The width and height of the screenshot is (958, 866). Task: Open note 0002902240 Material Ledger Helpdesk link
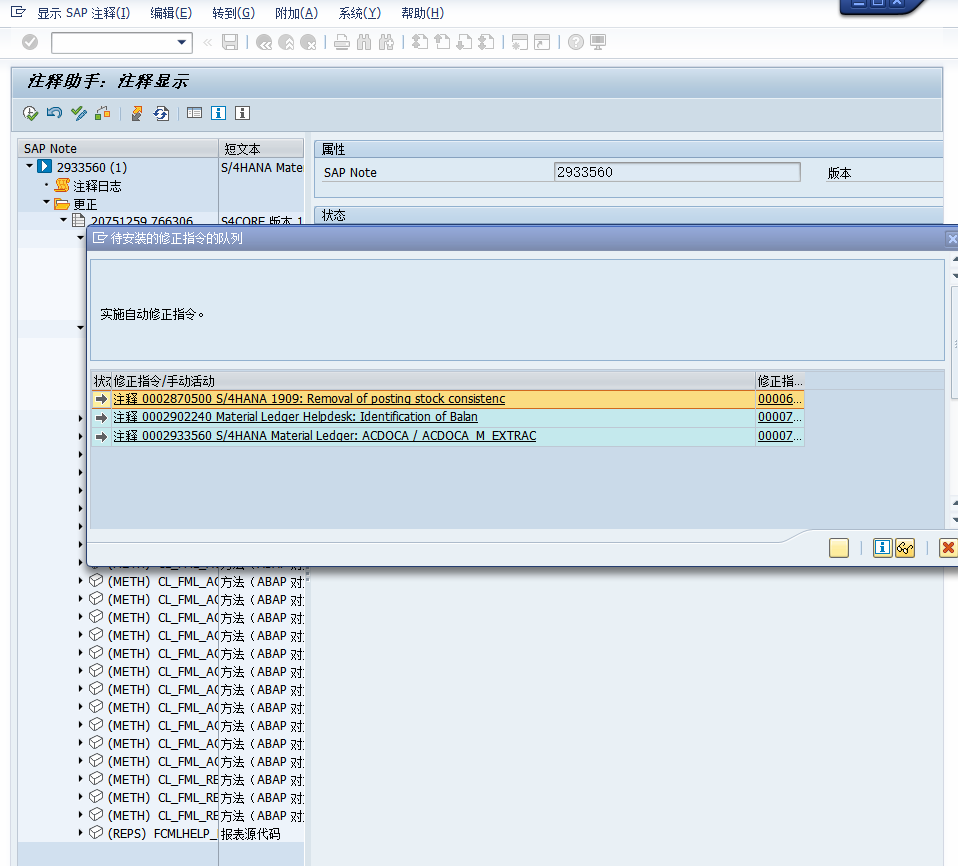[x=295, y=417]
